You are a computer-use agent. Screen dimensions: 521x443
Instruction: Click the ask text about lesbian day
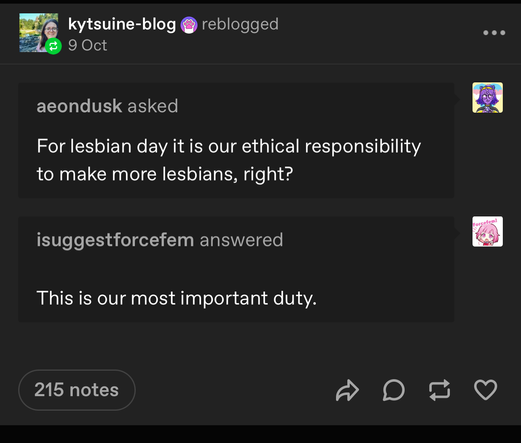point(229,160)
